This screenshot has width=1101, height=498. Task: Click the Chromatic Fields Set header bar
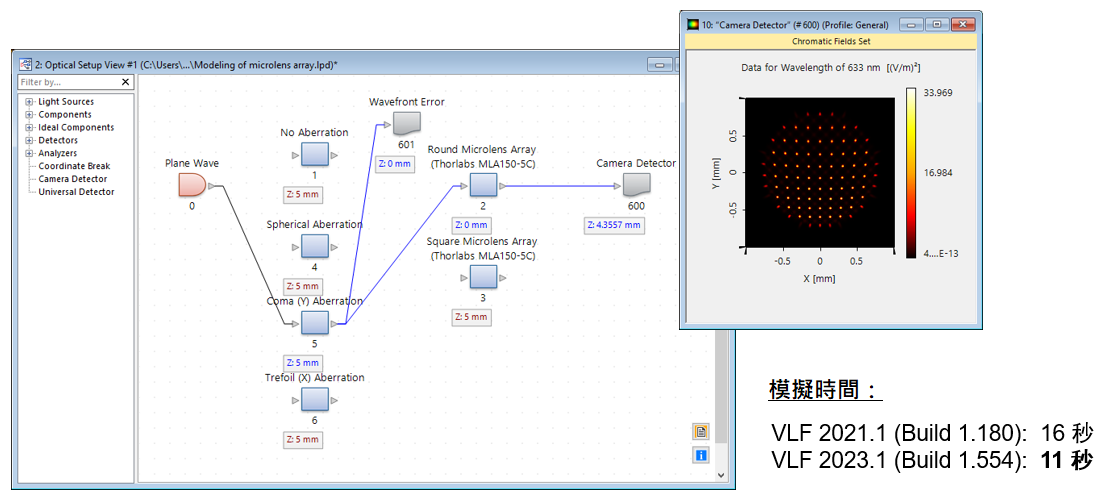[831, 41]
